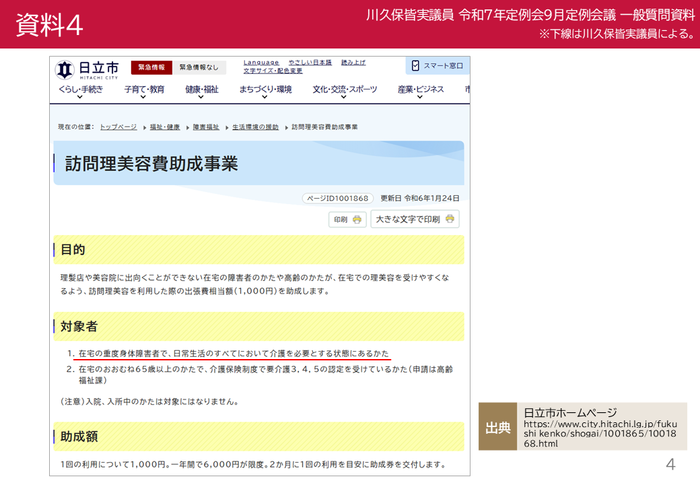Click the 目的 section heading
Image resolution: width=700 pixels, height=485 pixels.
(x=73, y=250)
